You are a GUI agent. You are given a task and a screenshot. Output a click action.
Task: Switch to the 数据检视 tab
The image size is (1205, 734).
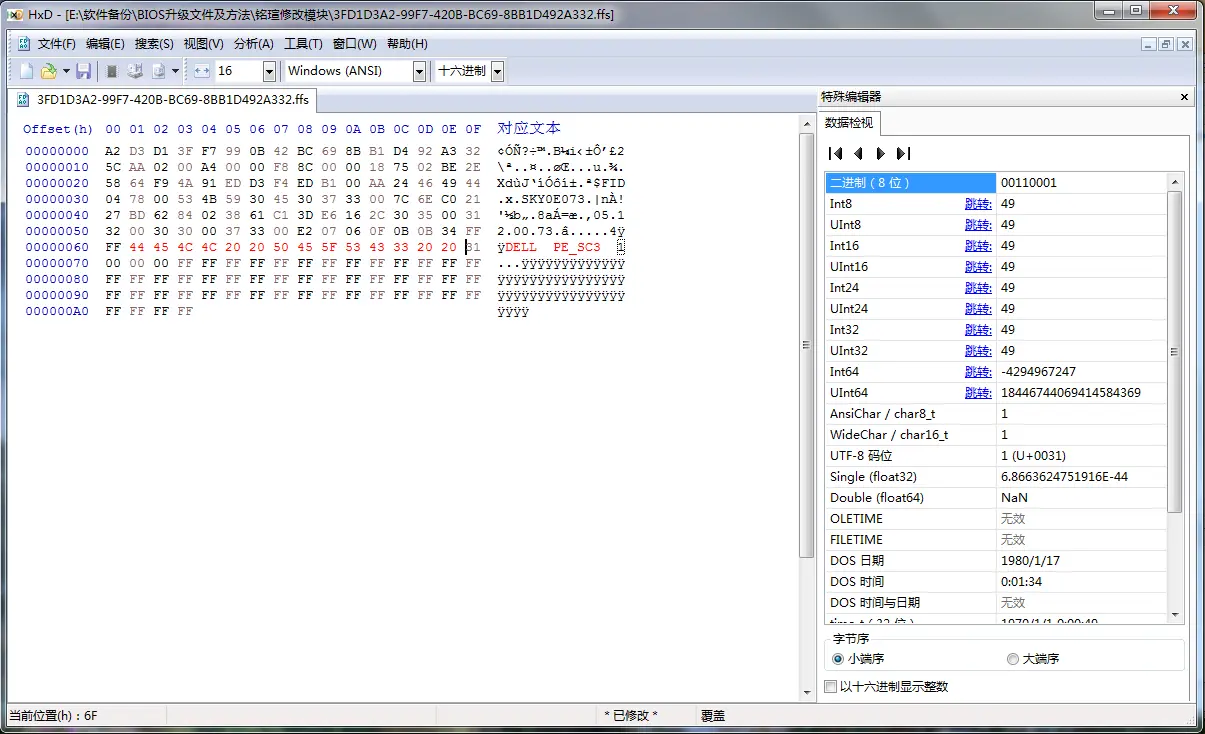click(x=848, y=123)
